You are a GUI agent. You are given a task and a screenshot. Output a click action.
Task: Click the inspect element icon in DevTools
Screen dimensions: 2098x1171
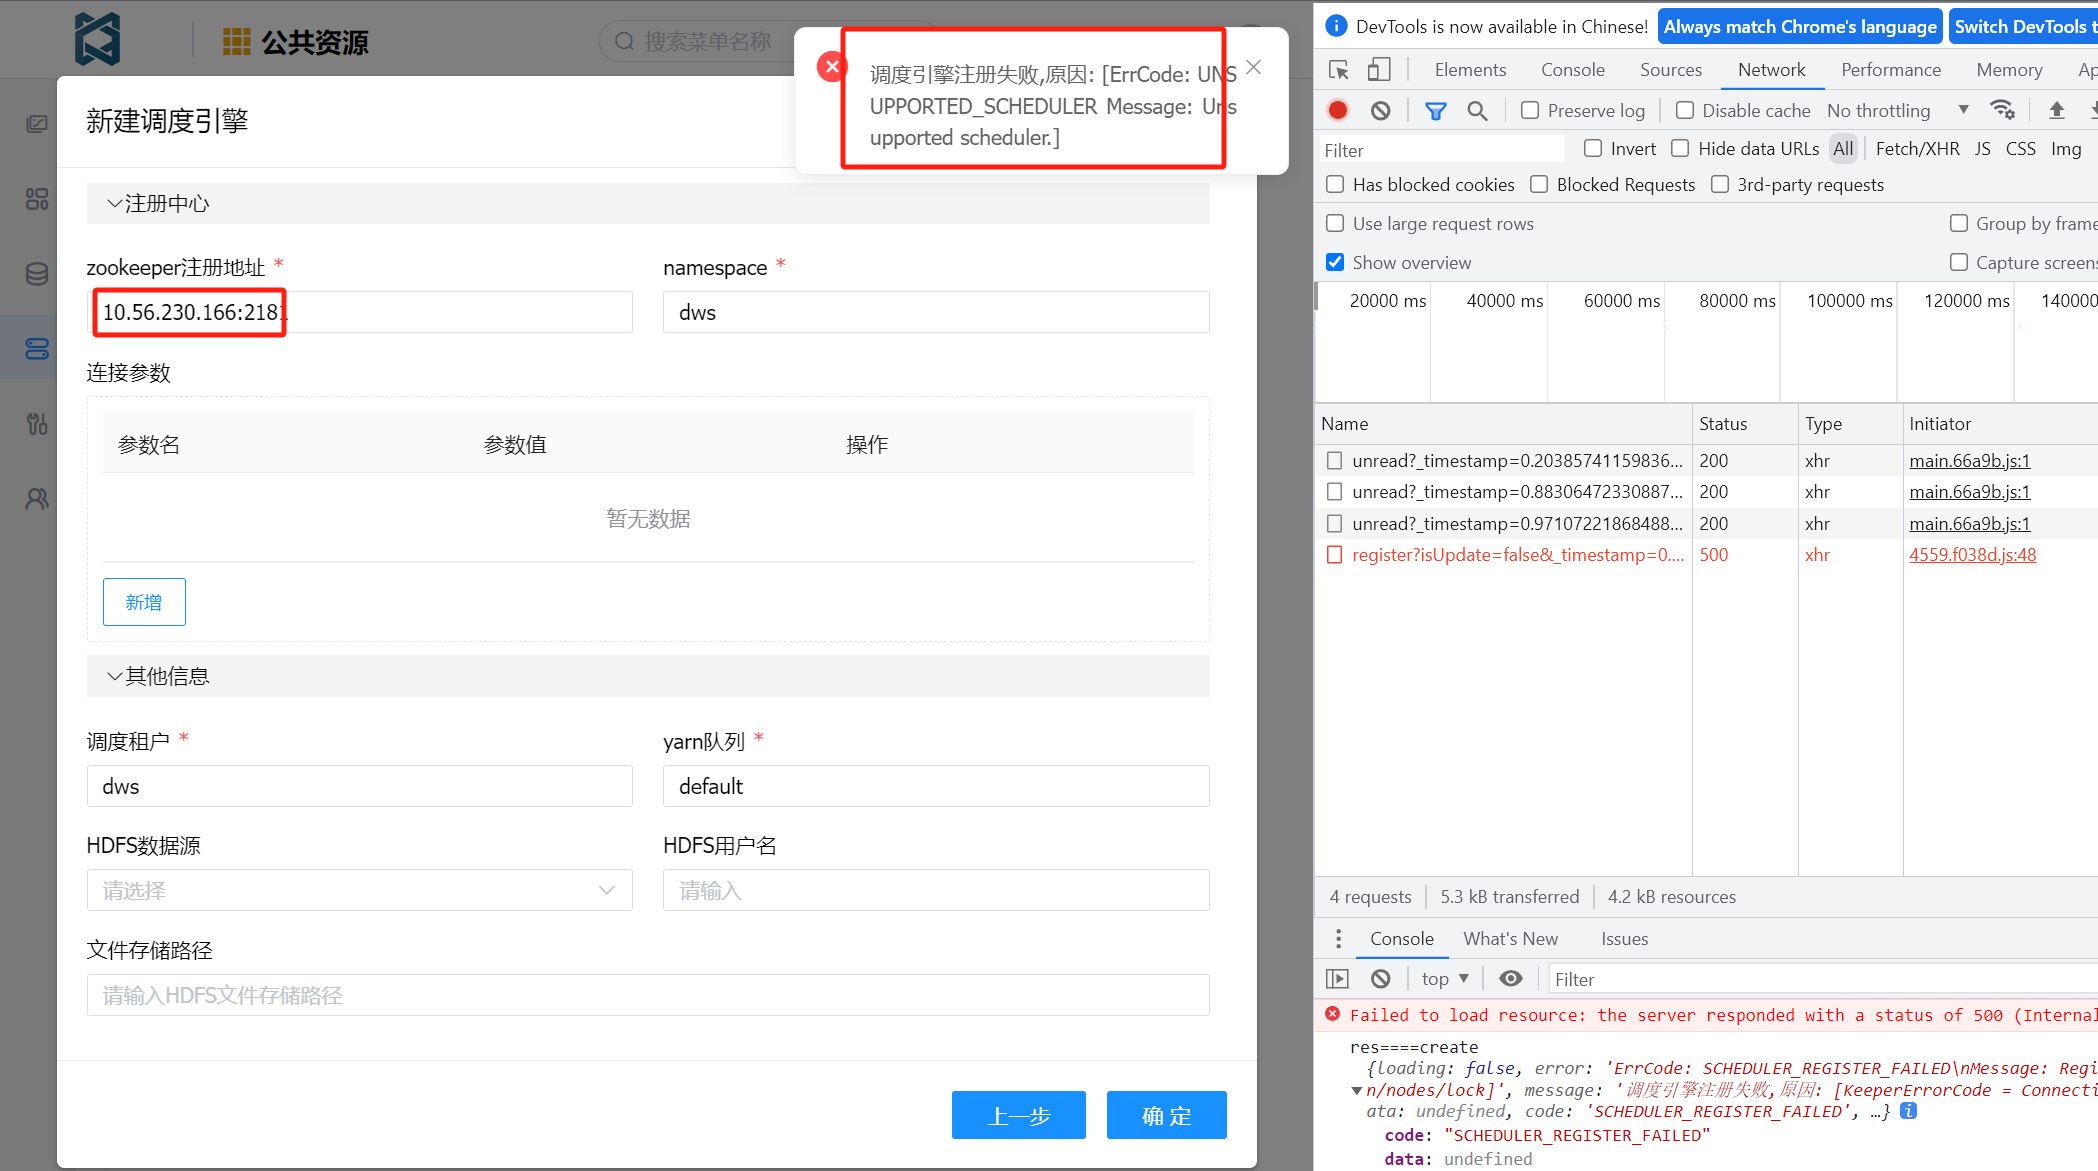(1337, 69)
